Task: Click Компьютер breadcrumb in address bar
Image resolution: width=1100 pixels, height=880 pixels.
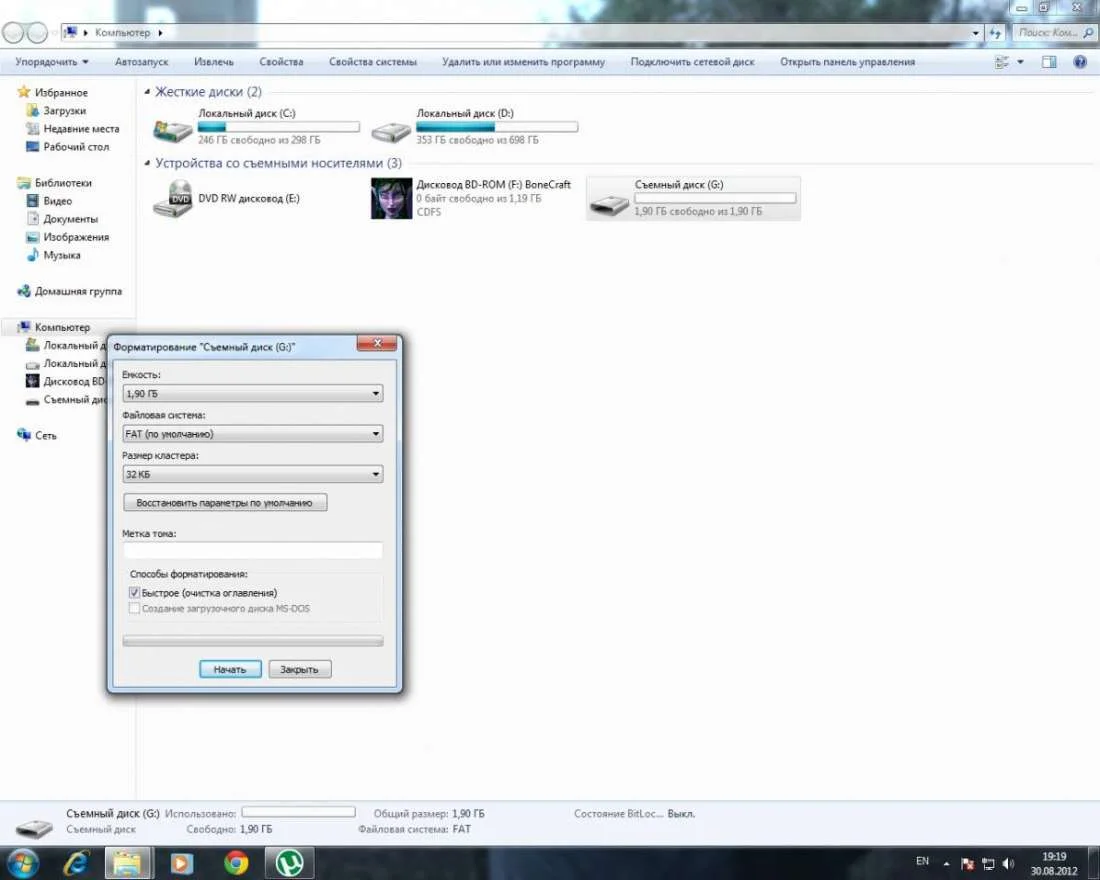Action: click(123, 32)
